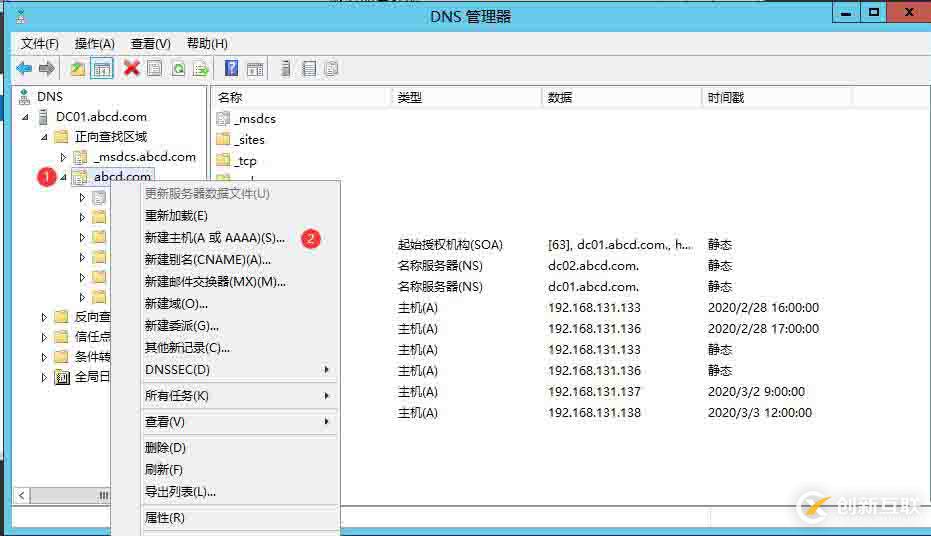931x536 pixels.
Task: Toggle the Show/Hide Action Pane toolbar icon
Action: (x=255, y=69)
